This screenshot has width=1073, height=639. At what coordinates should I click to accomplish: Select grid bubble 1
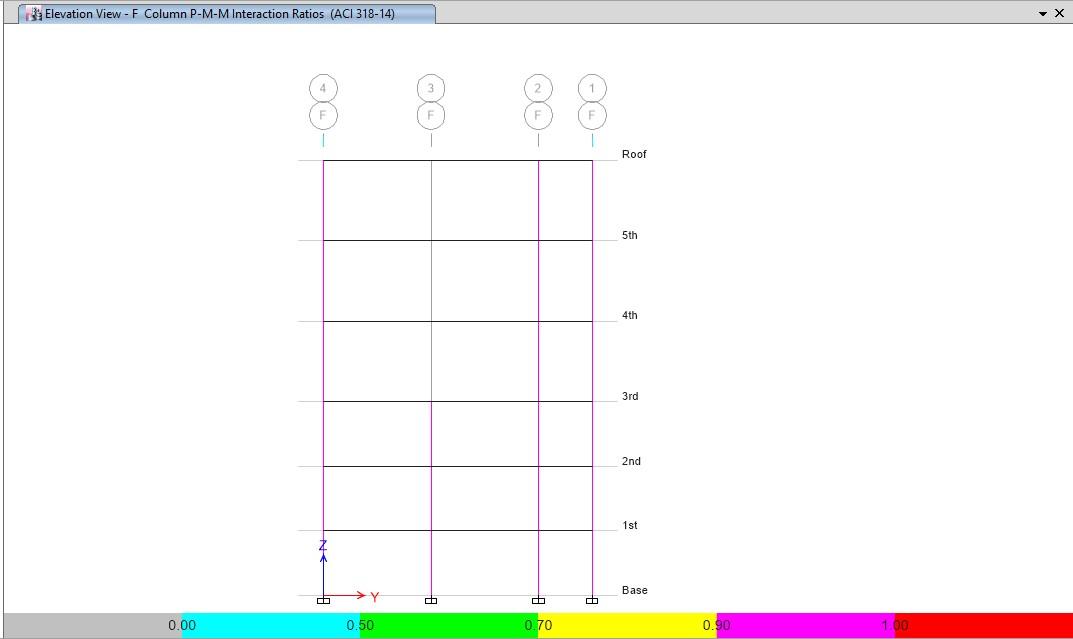tap(592, 88)
